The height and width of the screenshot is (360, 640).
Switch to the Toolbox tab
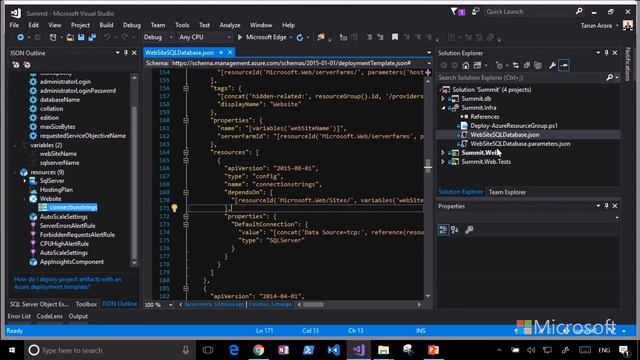click(86, 304)
